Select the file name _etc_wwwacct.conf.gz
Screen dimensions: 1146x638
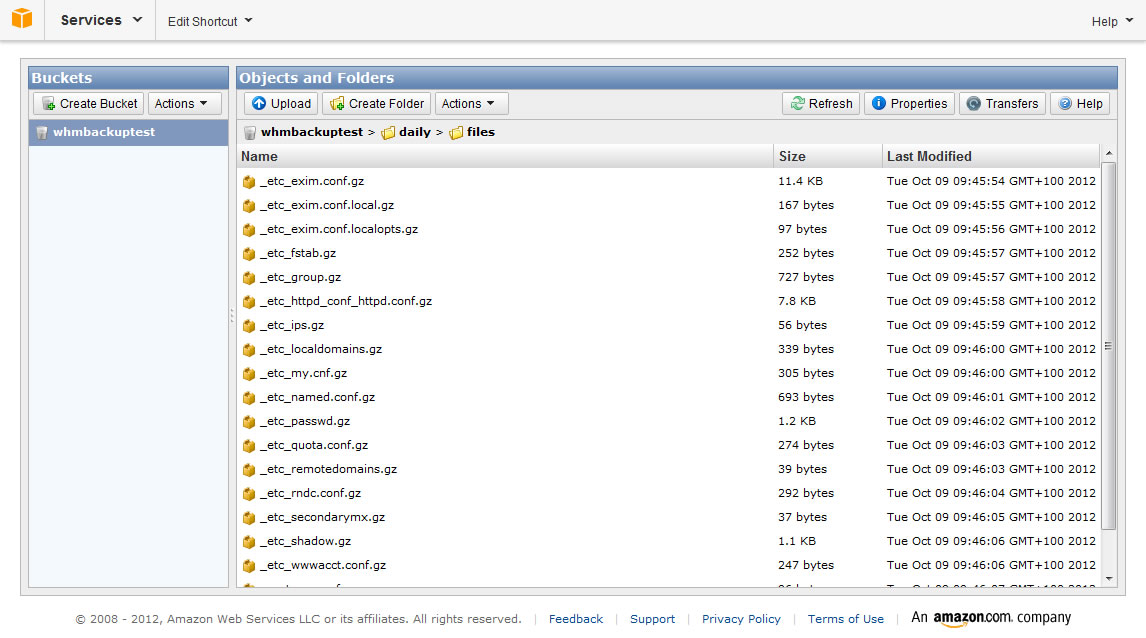323,566
